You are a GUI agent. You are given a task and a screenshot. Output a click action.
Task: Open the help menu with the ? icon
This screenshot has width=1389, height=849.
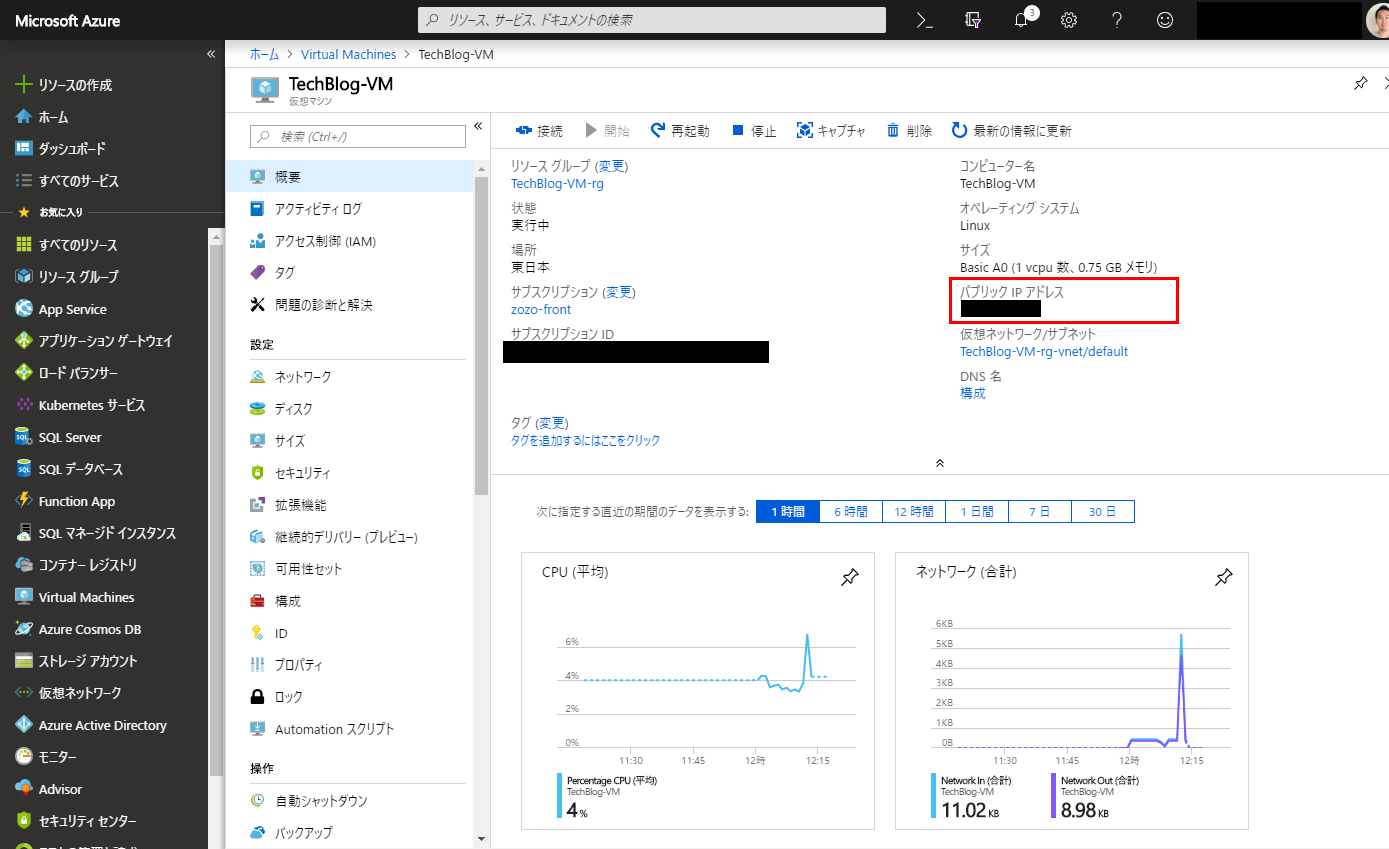pyautogui.click(x=1116, y=20)
